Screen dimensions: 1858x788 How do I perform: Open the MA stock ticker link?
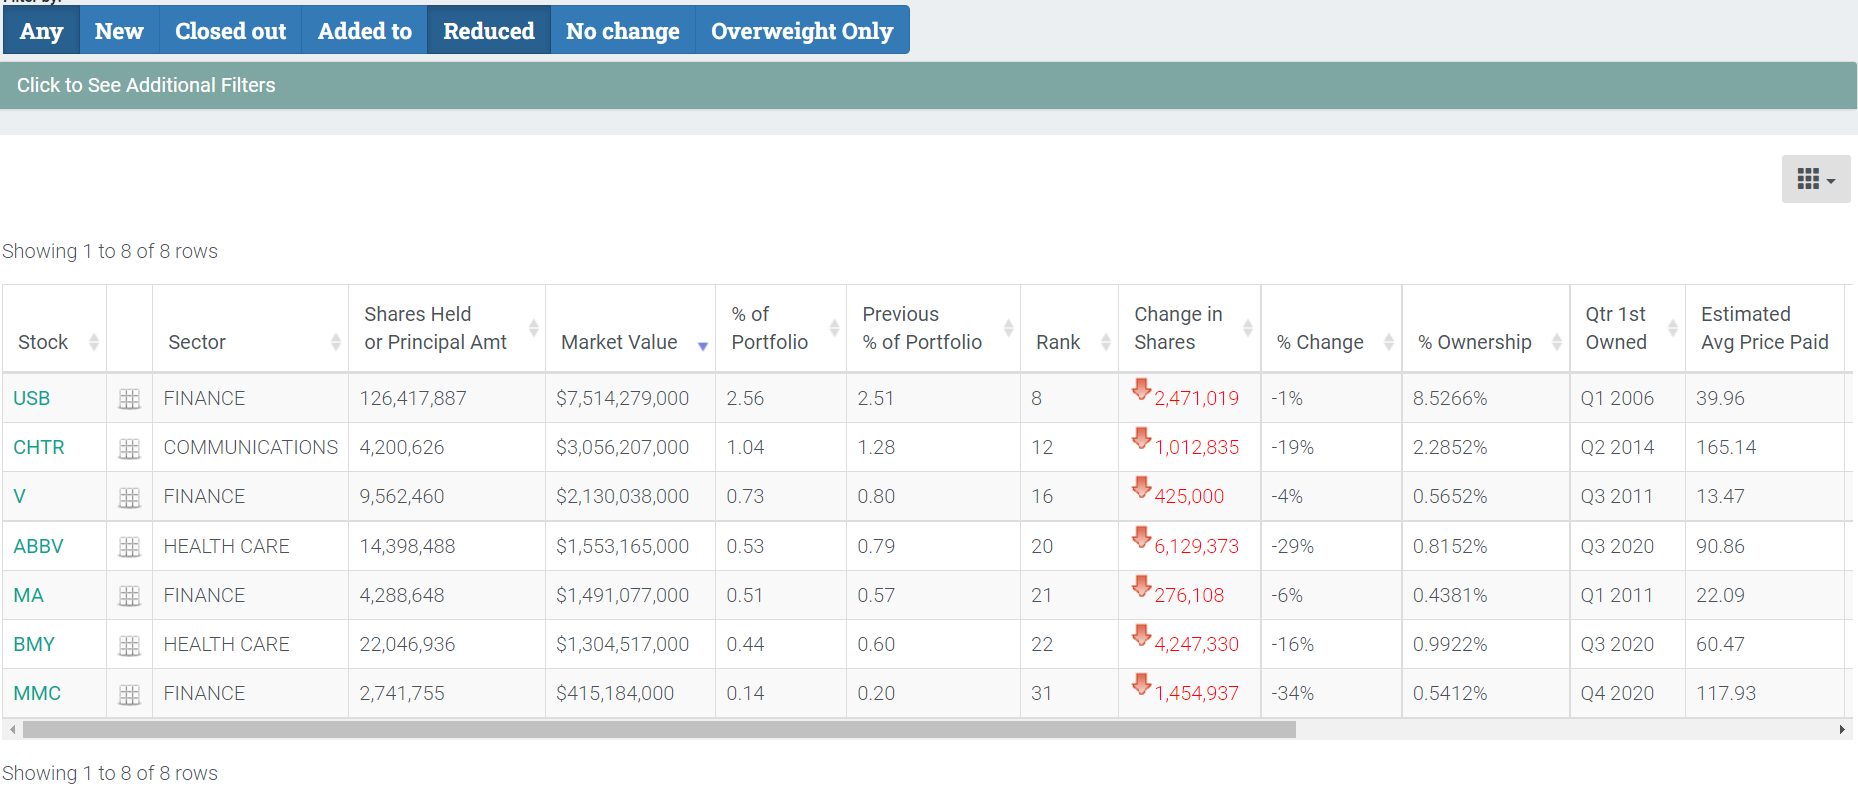(x=28, y=596)
